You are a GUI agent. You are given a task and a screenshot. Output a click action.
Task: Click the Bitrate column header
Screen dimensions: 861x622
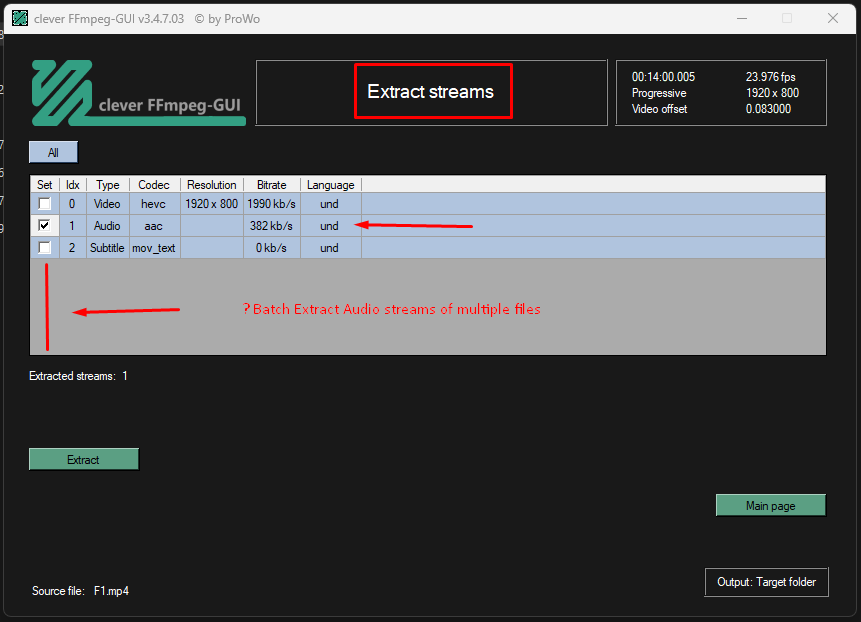pos(271,185)
